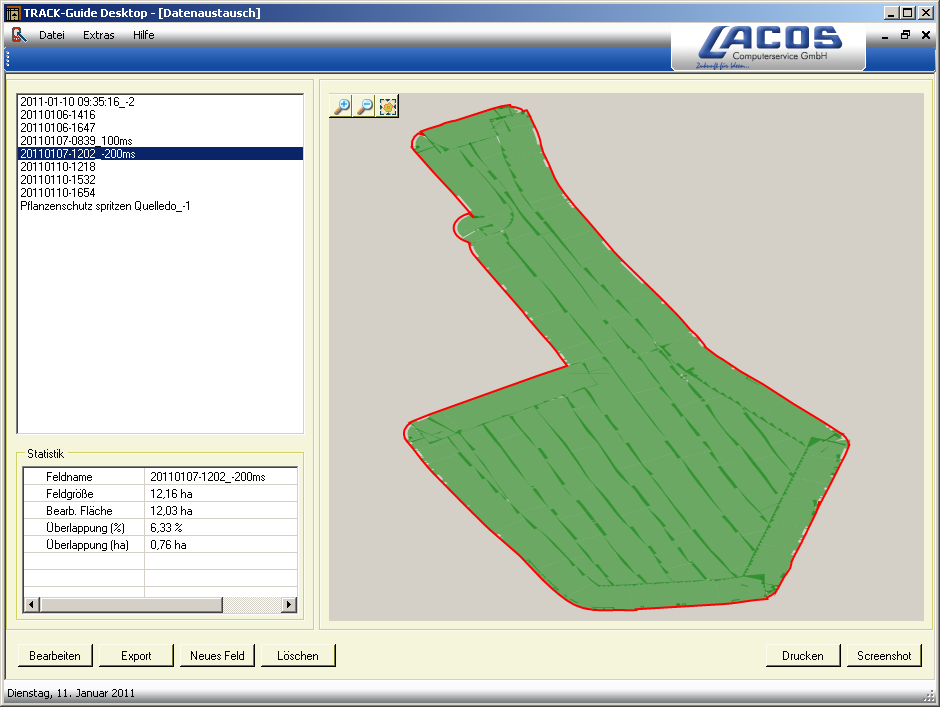Click the statistics panel horizontal scrollbar right arrow
Screen dimensions: 940x707
[290, 605]
